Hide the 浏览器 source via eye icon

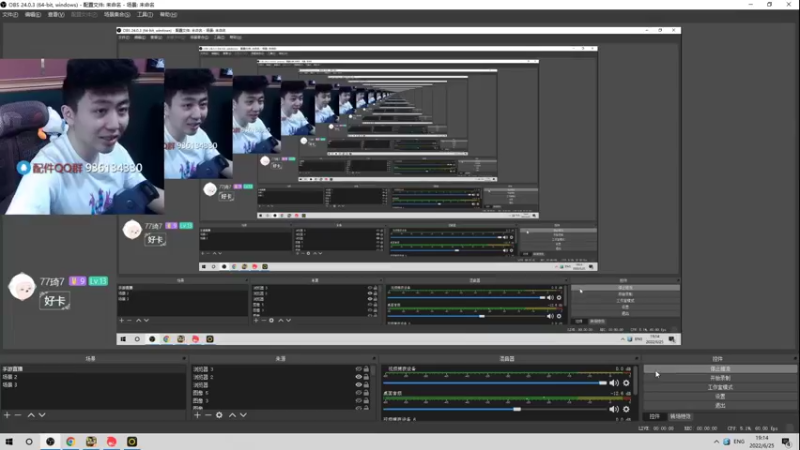coord(359,385)
